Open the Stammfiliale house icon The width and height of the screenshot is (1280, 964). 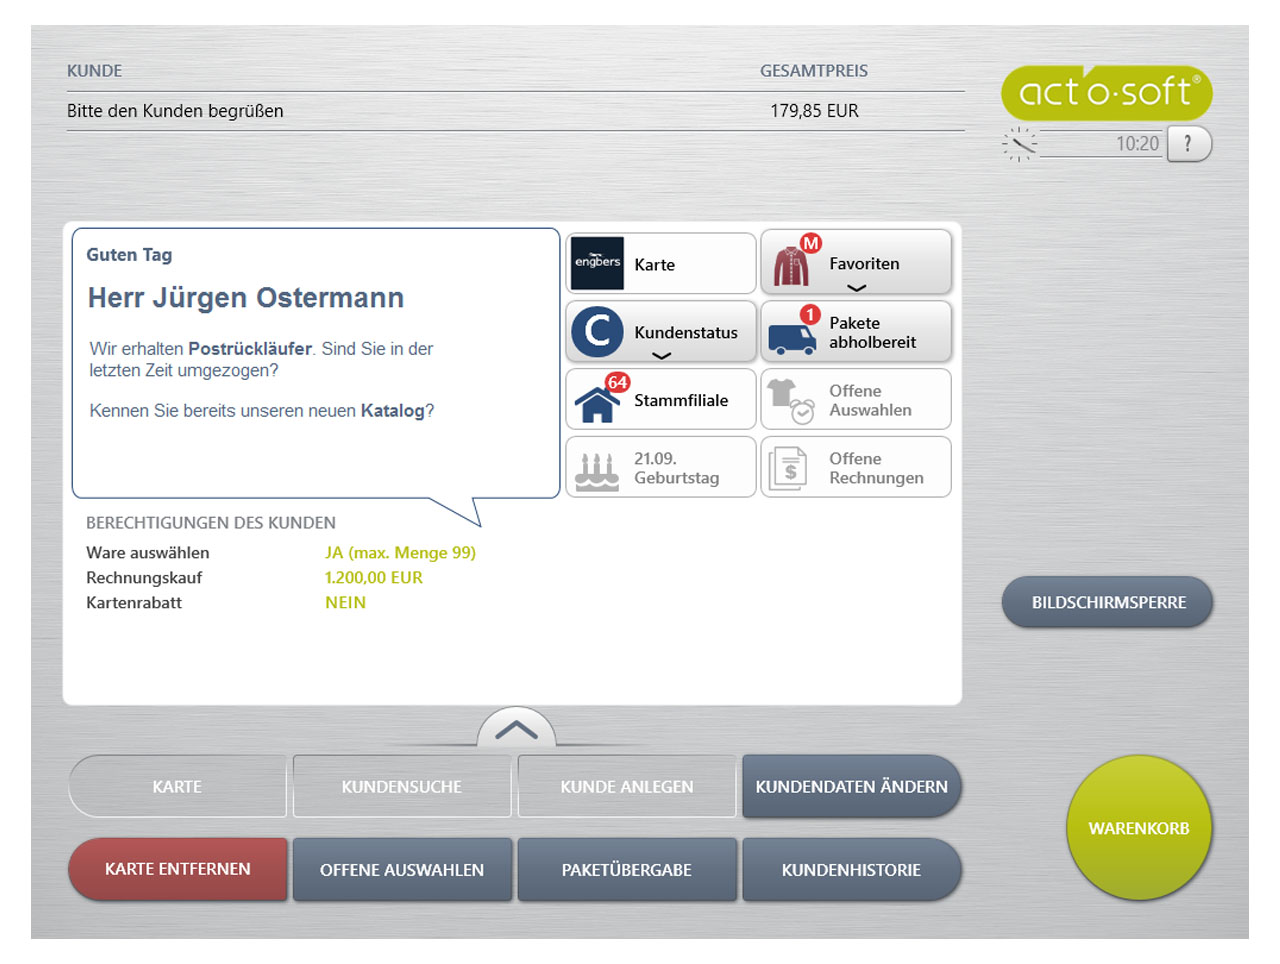[x=597, y=401]
